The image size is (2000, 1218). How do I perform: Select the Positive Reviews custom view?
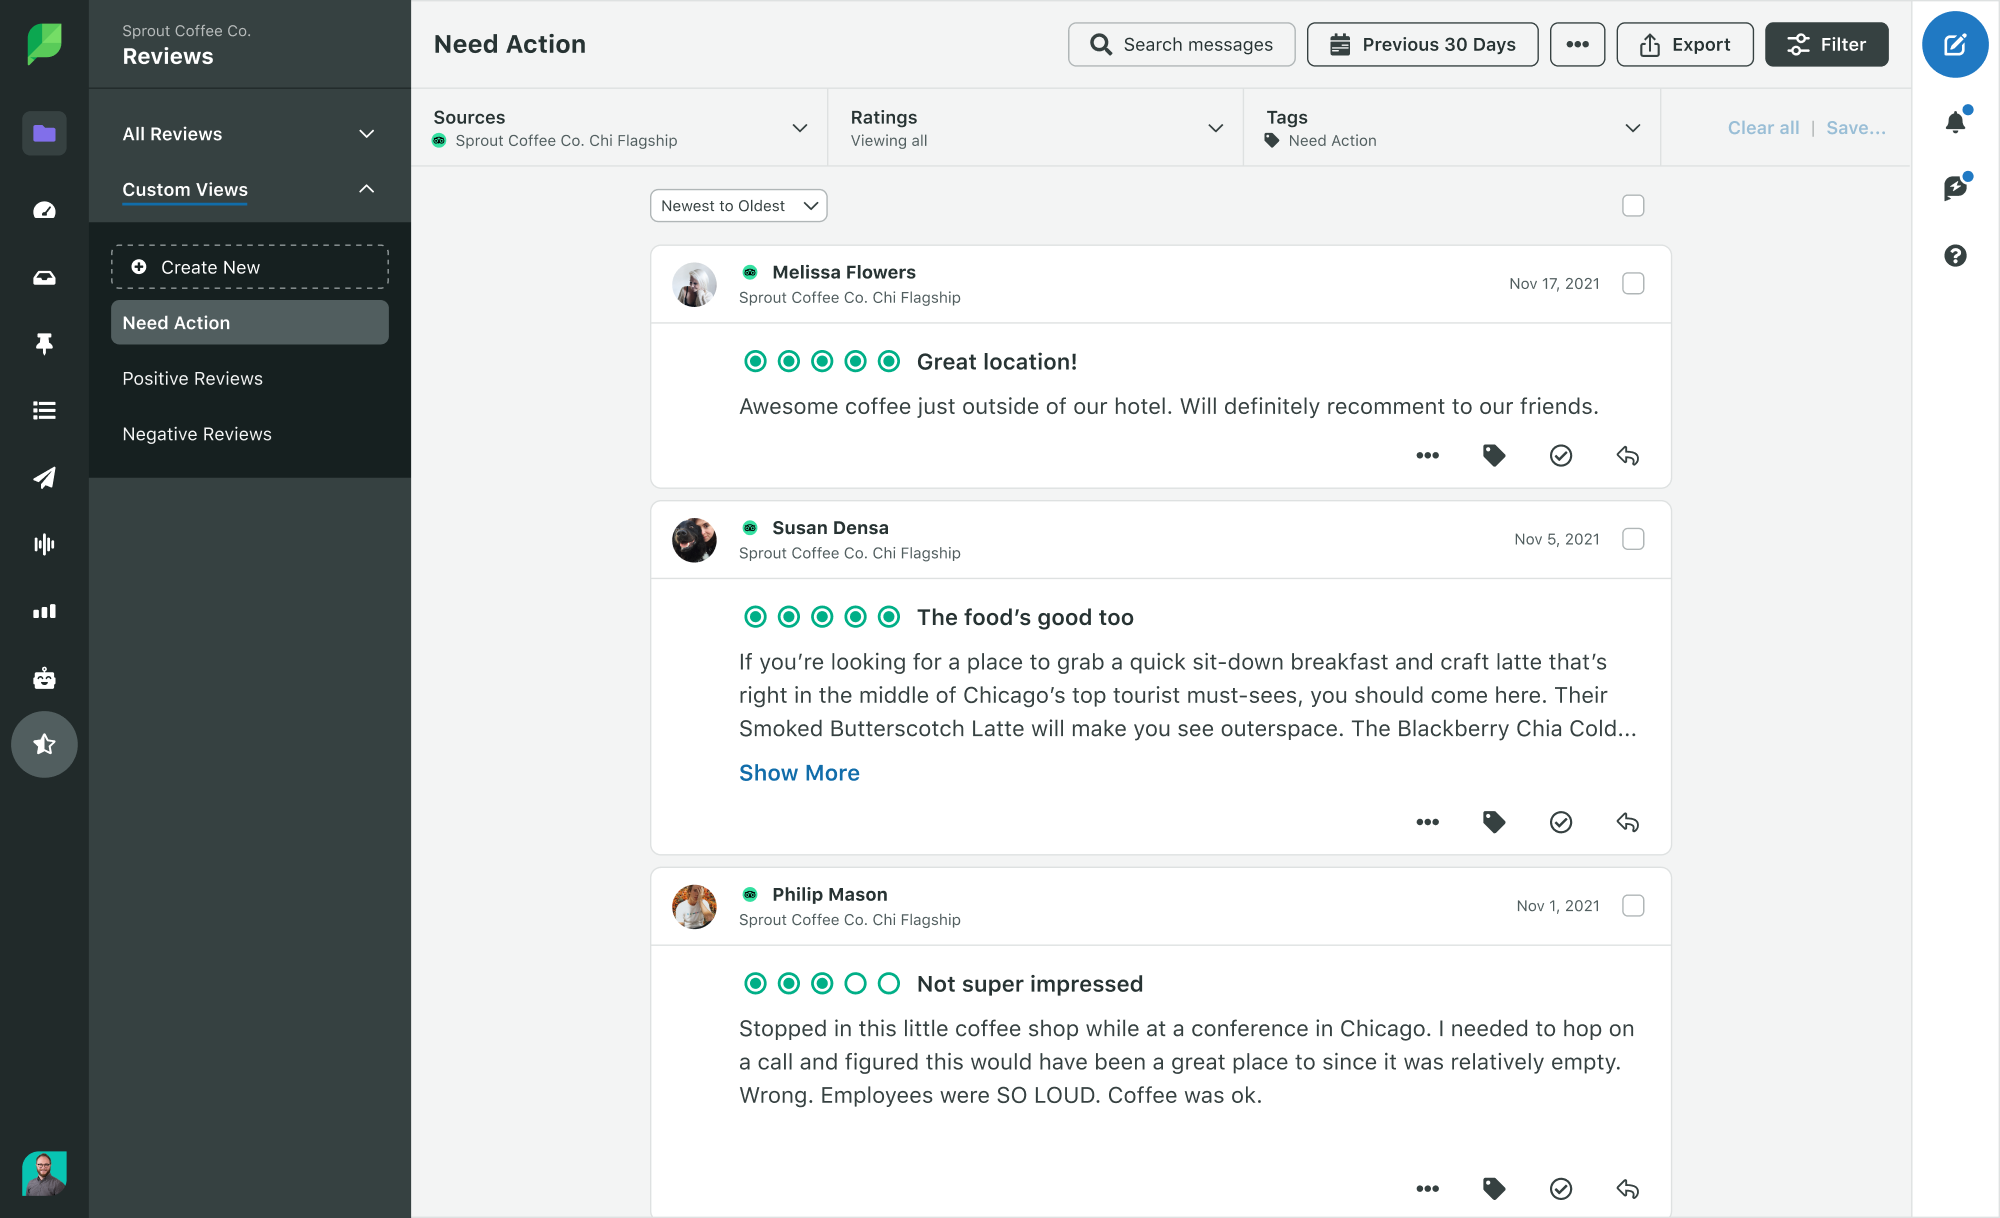[x=191, y=377]
